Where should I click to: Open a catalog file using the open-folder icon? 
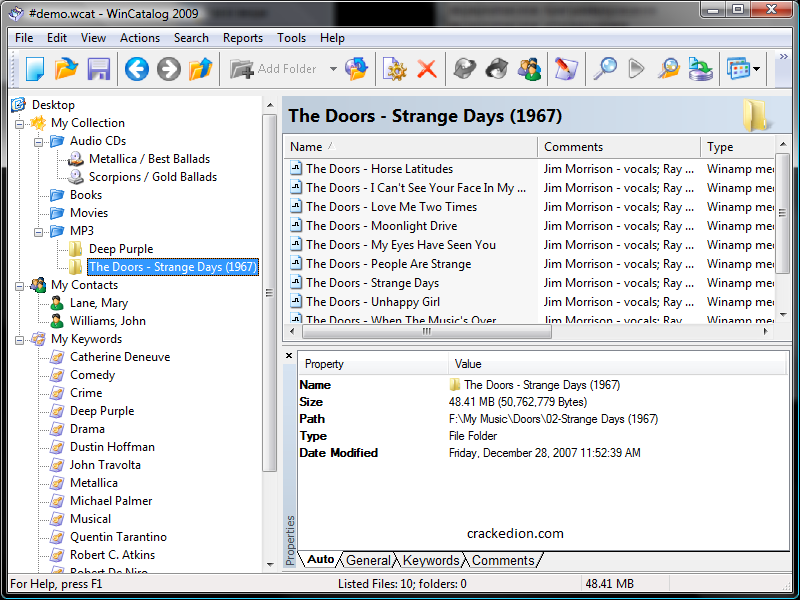66,68
